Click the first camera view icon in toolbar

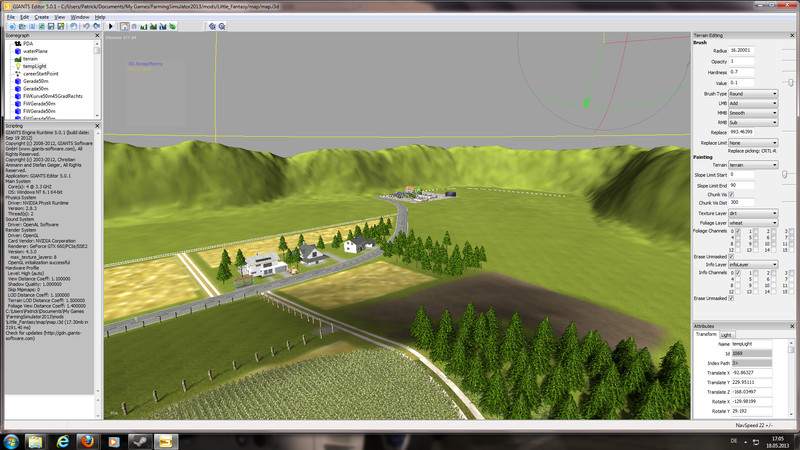(212, 26)
